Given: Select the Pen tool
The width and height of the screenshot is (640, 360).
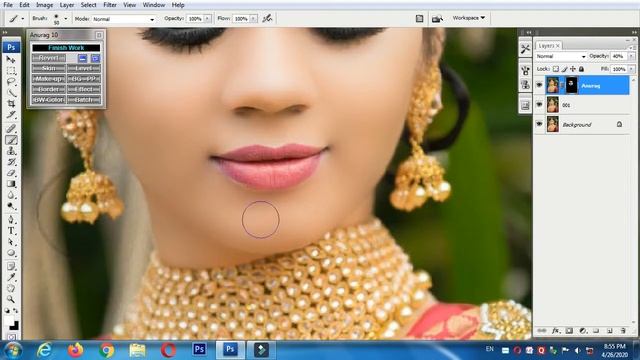Looking at the screenshot, I should coord(11,220).
